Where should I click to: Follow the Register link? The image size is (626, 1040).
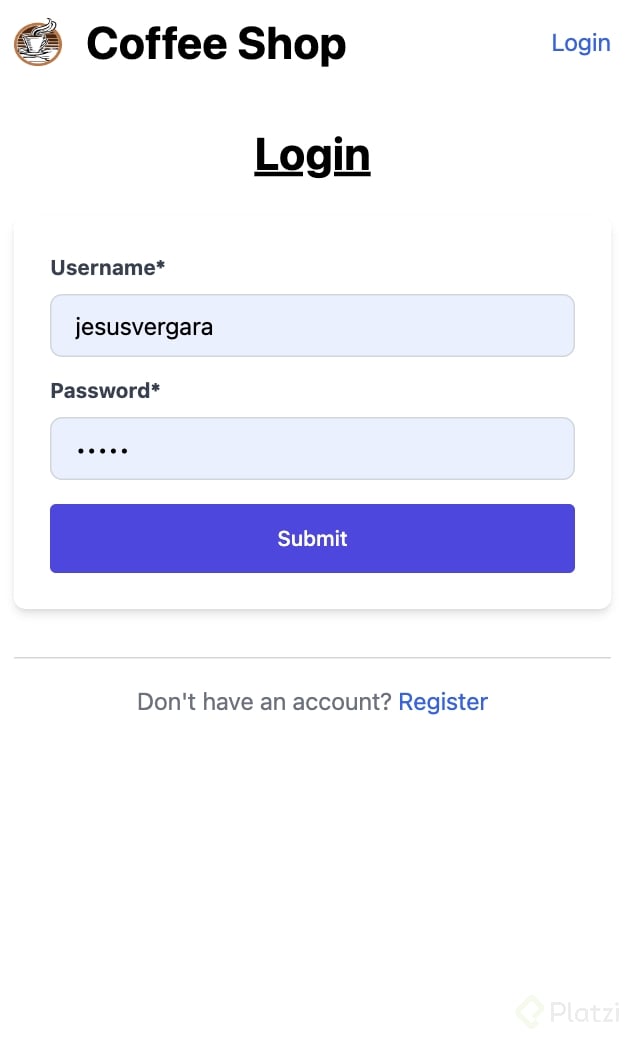443,702
